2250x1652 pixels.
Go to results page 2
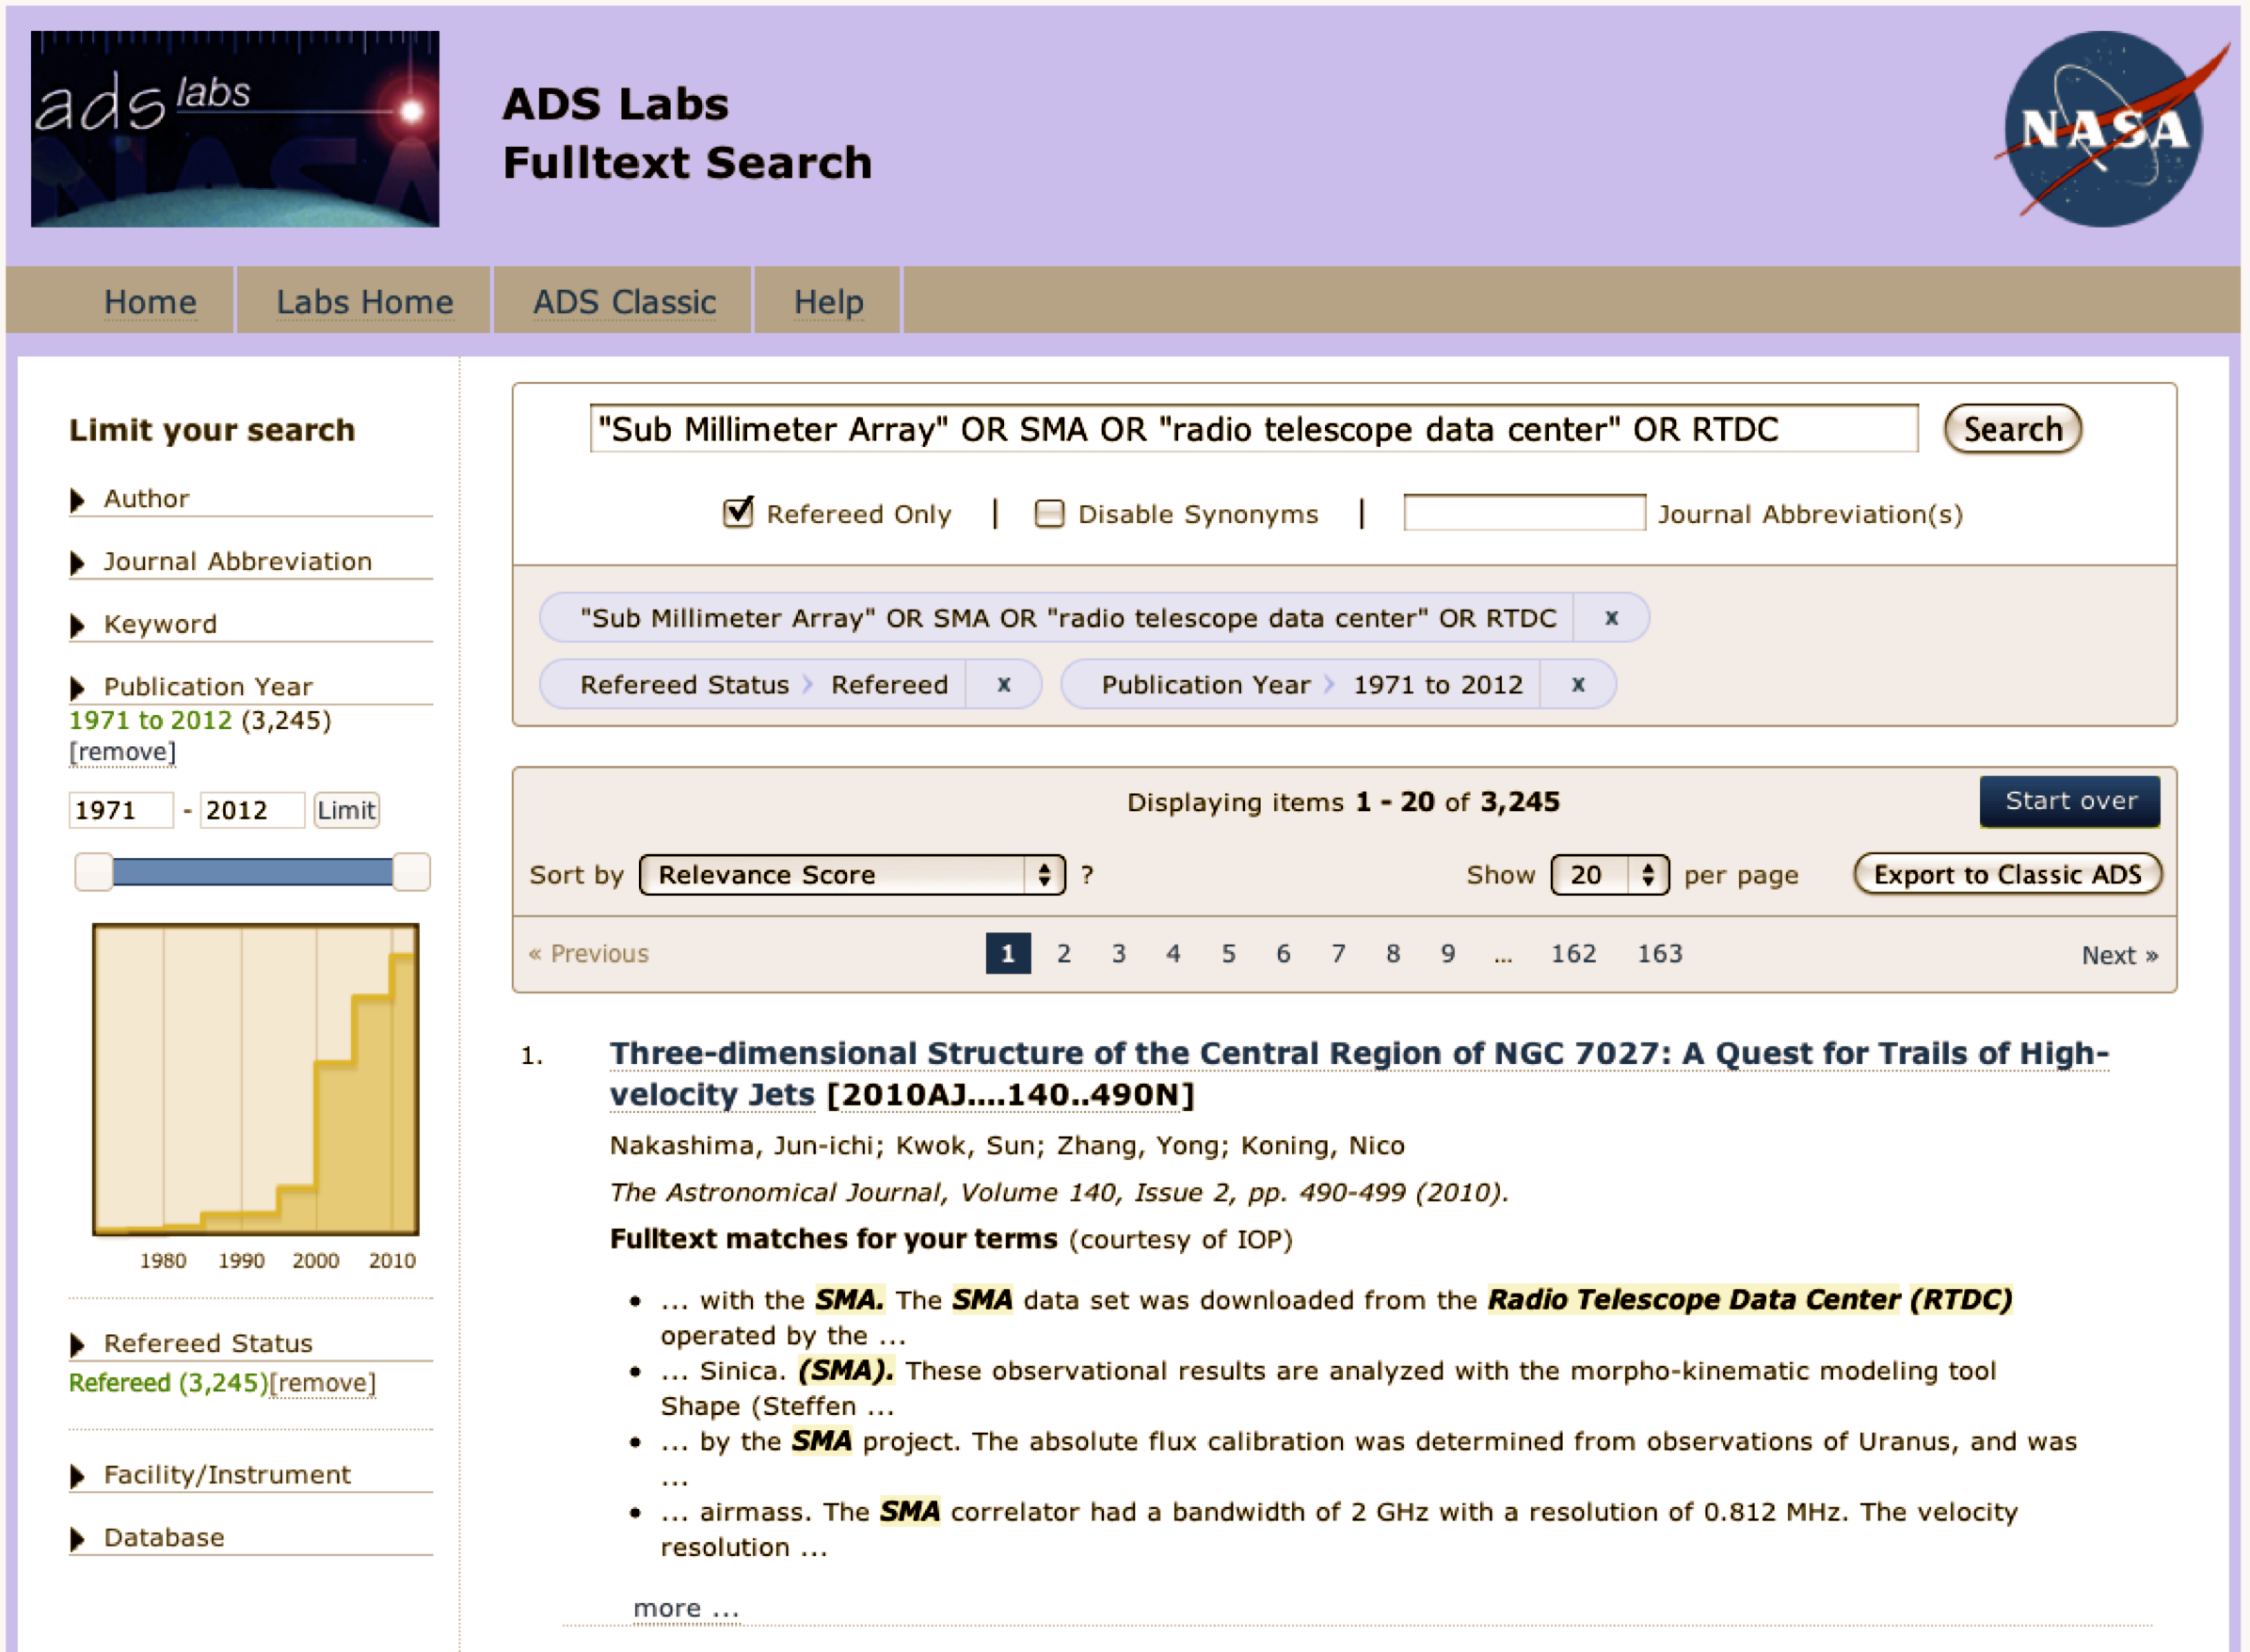[1064, 954]
